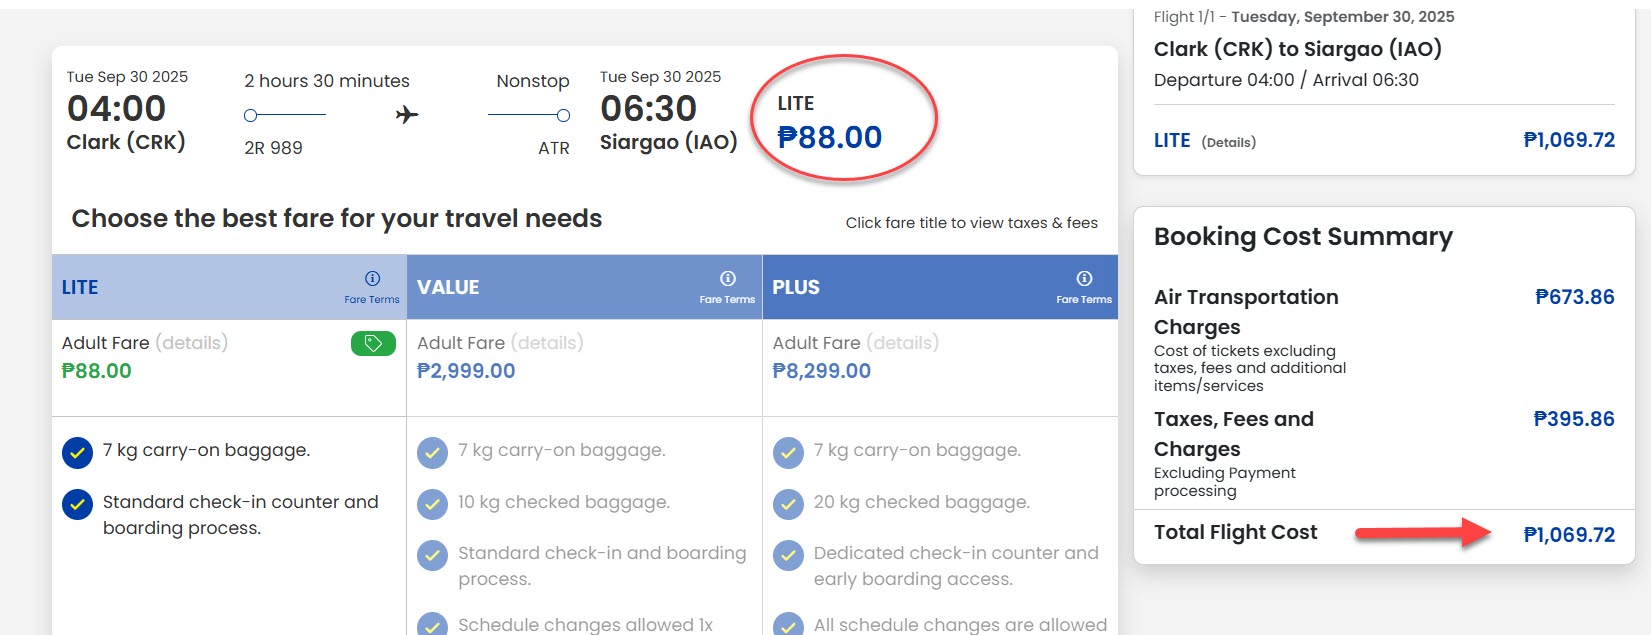1651x635 pixels.
Task: Select the LITE fare tab header
Action: click(x=80, y=288)
